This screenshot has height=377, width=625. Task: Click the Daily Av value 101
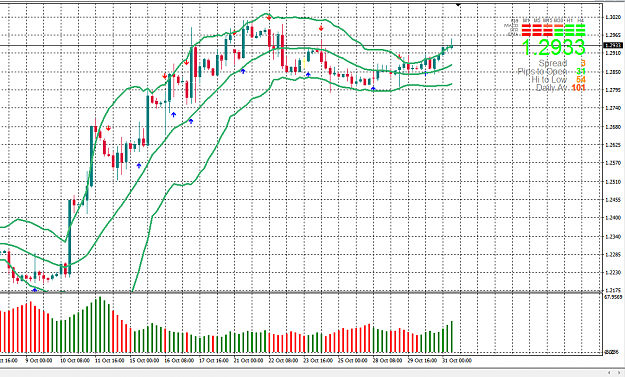579,88
